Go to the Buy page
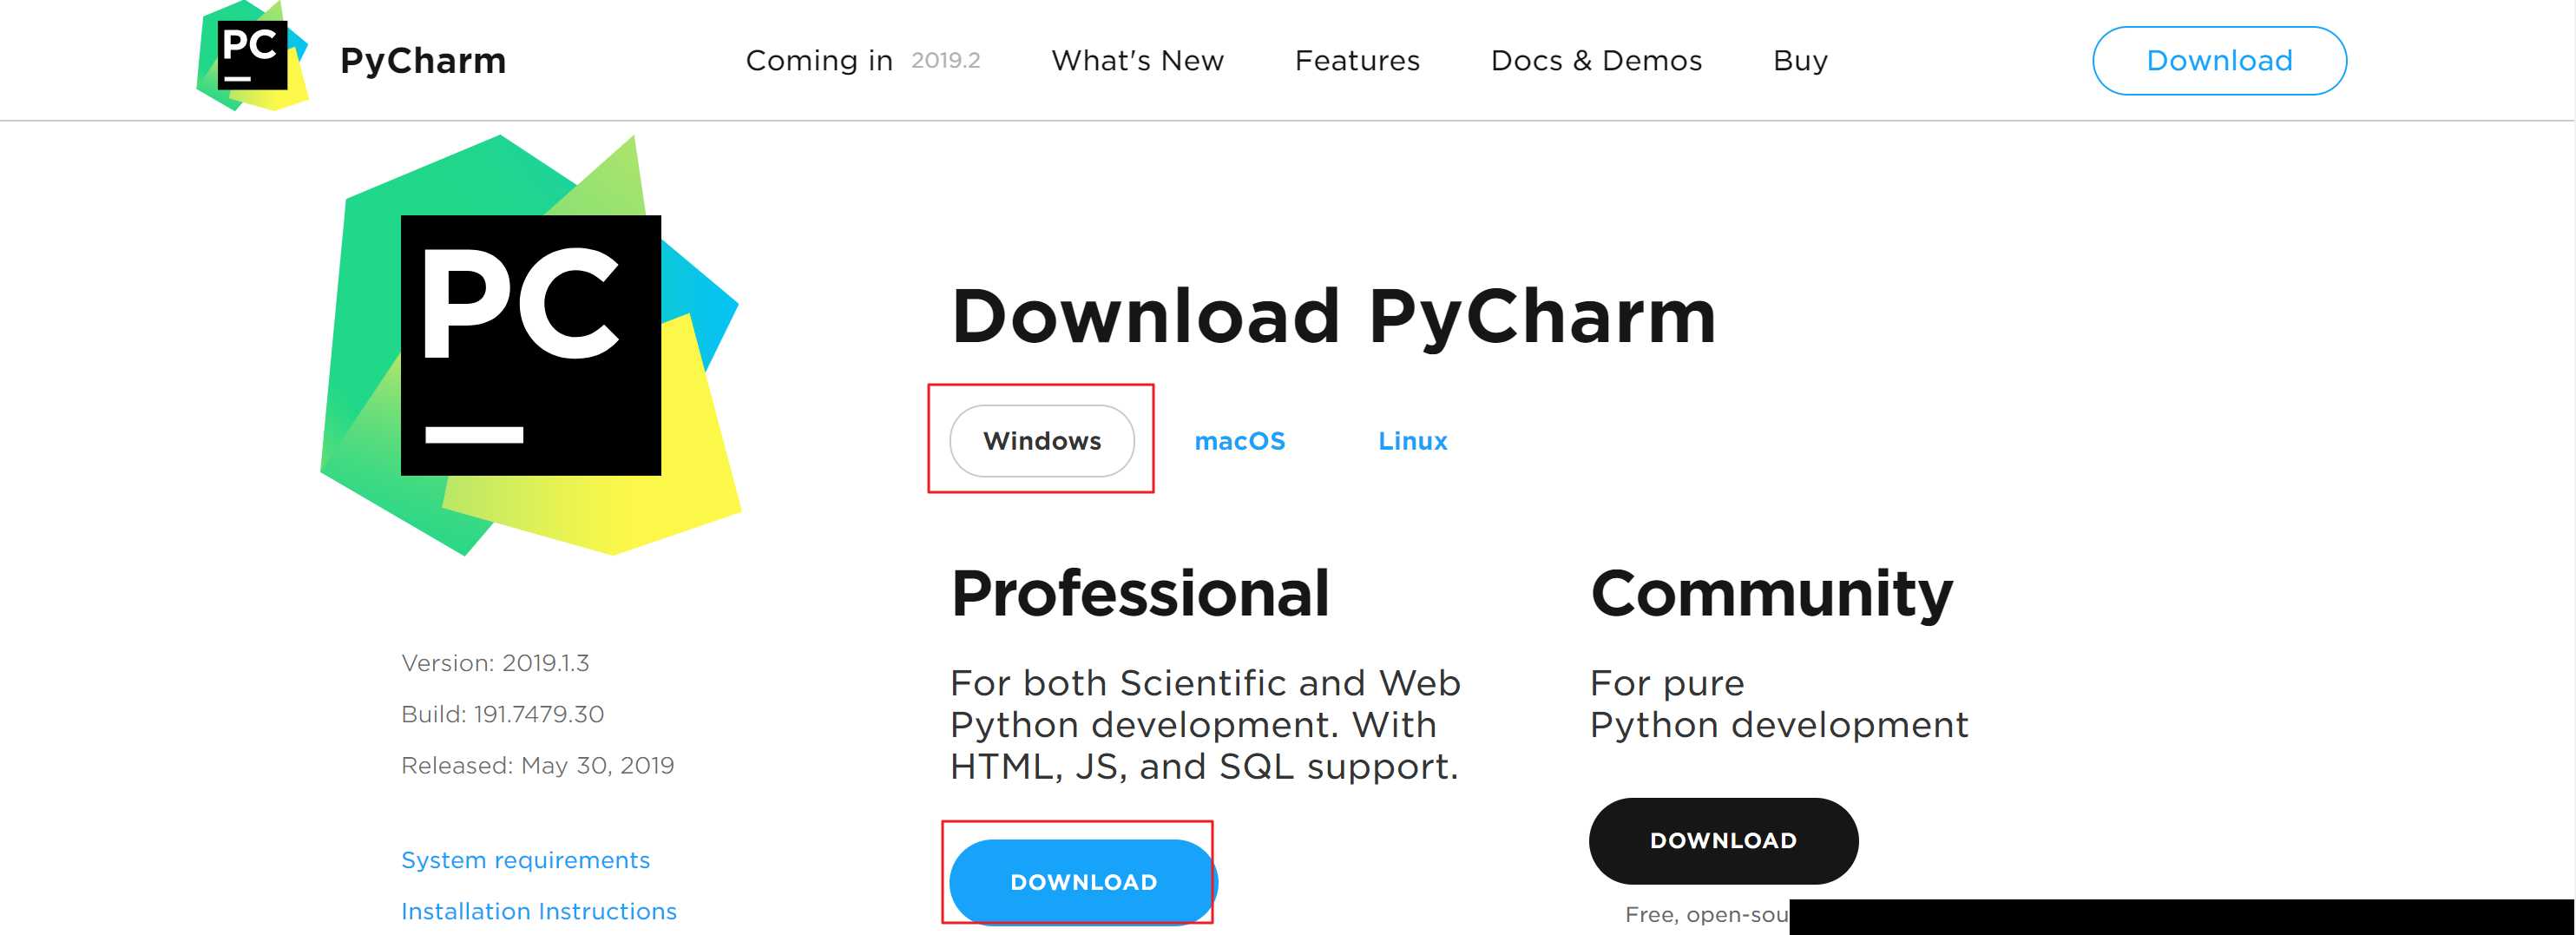 [1800, 61]
